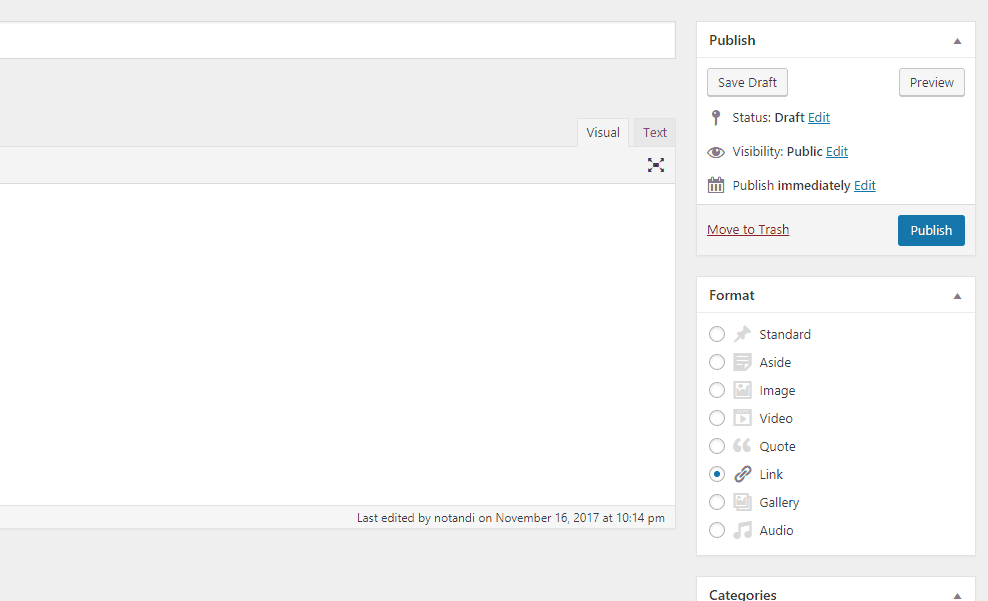This screenshot has width=988, height=601.
Task: Click the Audio format music note icon
Action: pos(742,531)
